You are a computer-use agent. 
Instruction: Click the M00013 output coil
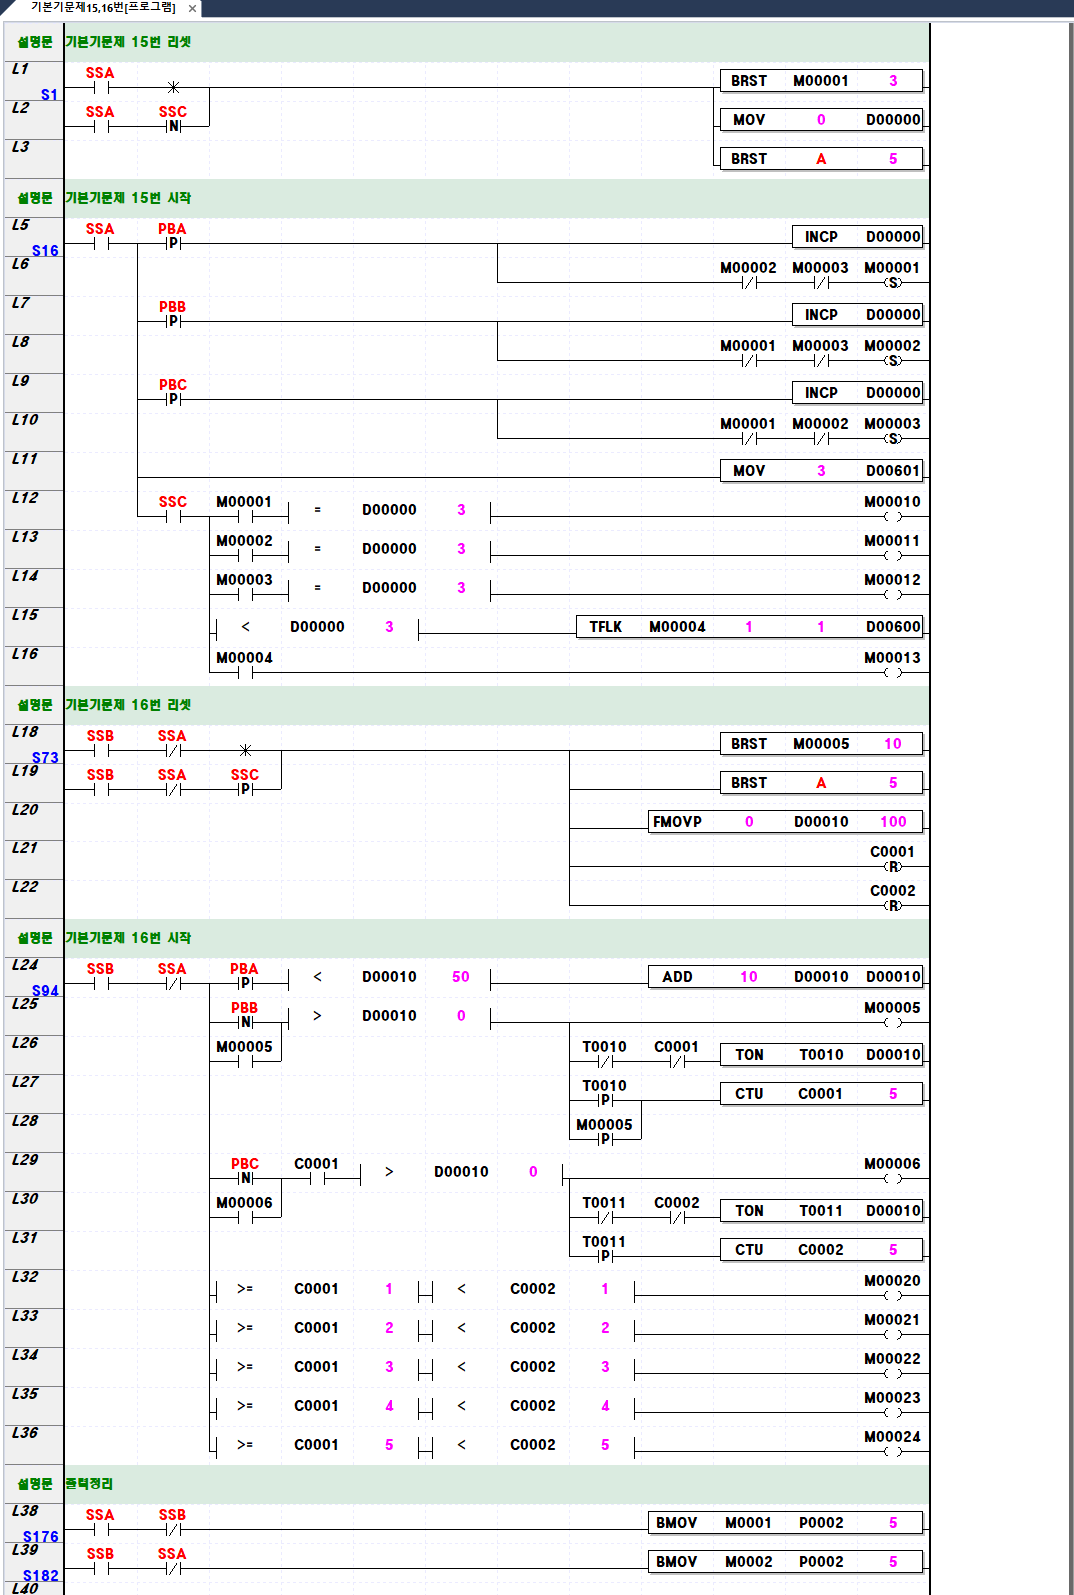tap(893, 672)
